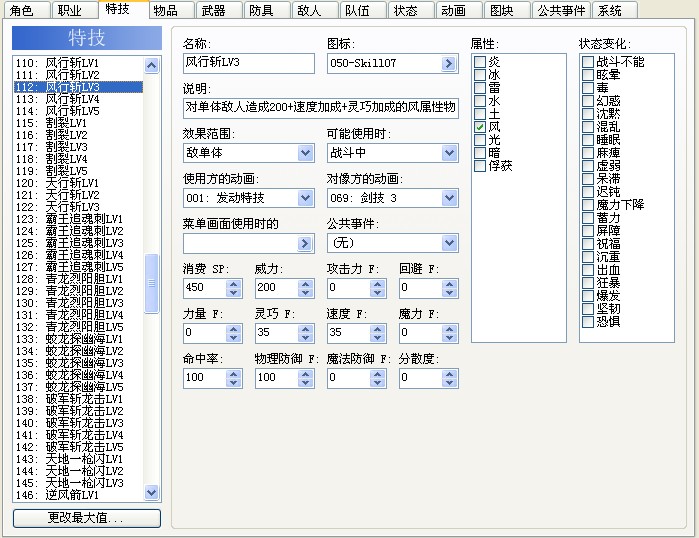Switch to the 系统 tab

click(x=615, y=10)
